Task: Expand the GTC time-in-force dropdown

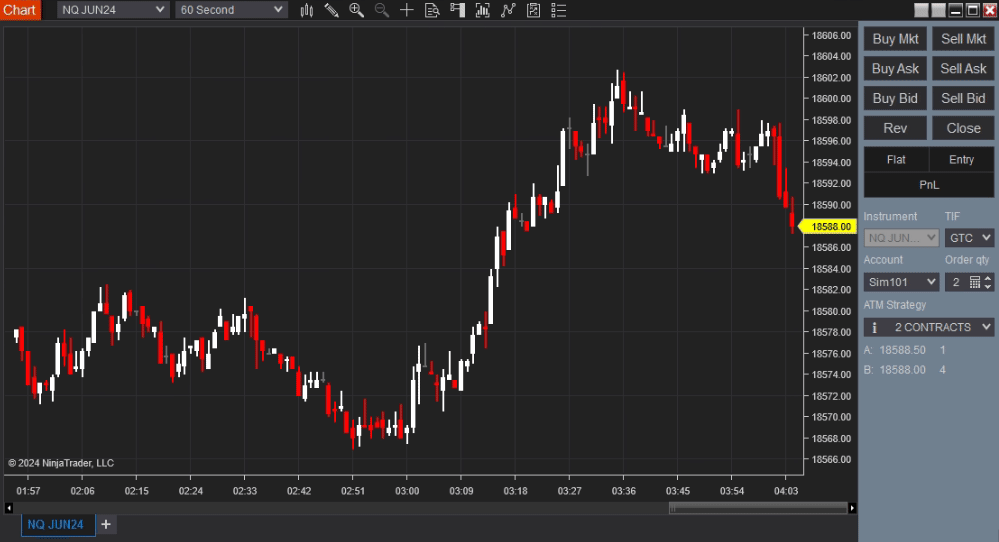Action: click(x=969, y=238)
